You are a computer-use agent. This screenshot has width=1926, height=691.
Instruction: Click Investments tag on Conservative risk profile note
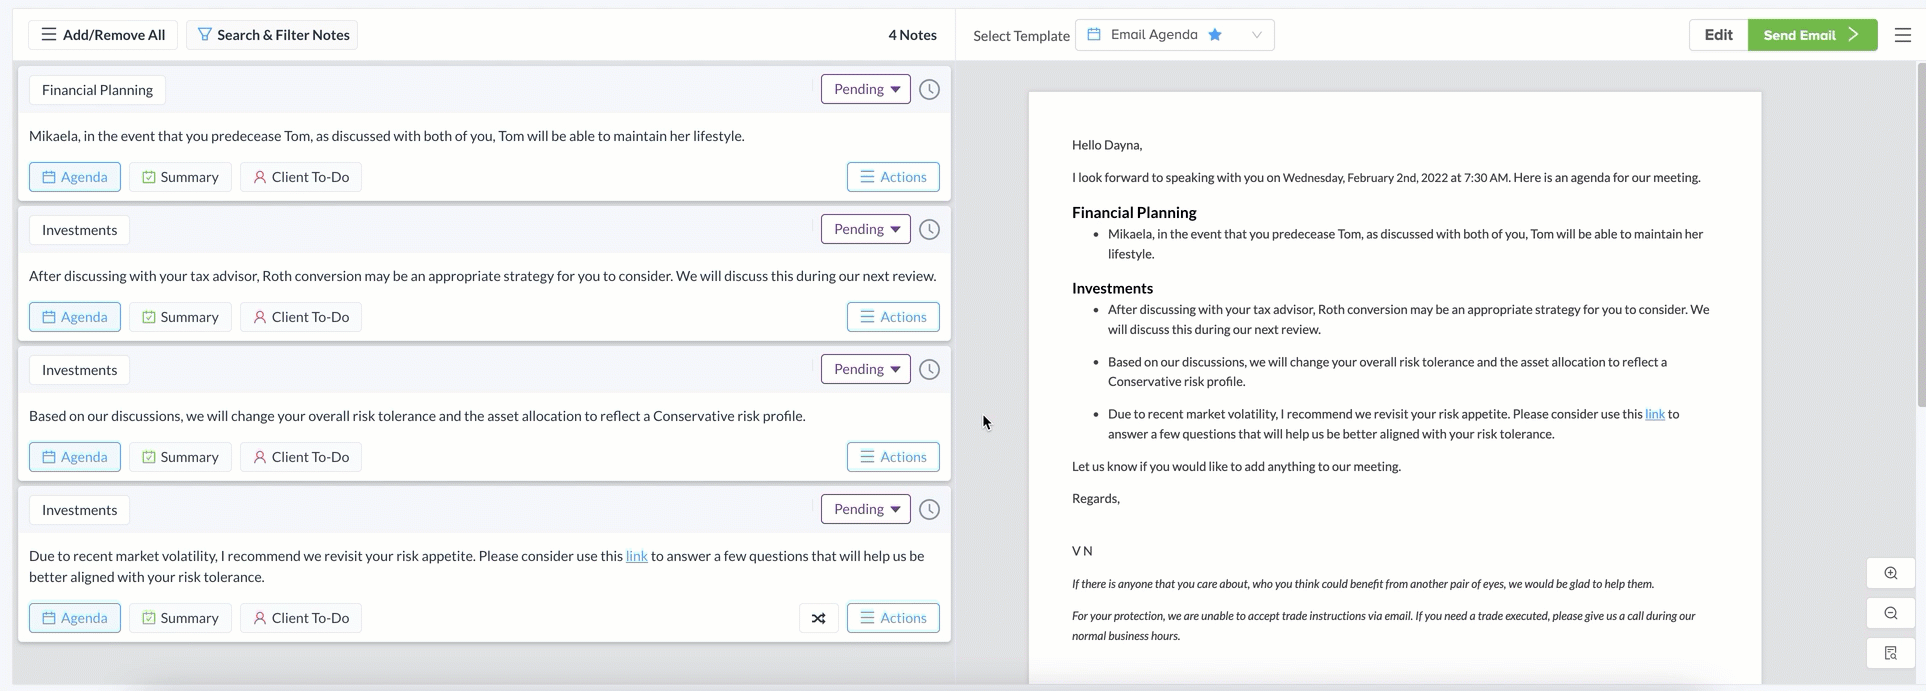(x=79, y=370)
